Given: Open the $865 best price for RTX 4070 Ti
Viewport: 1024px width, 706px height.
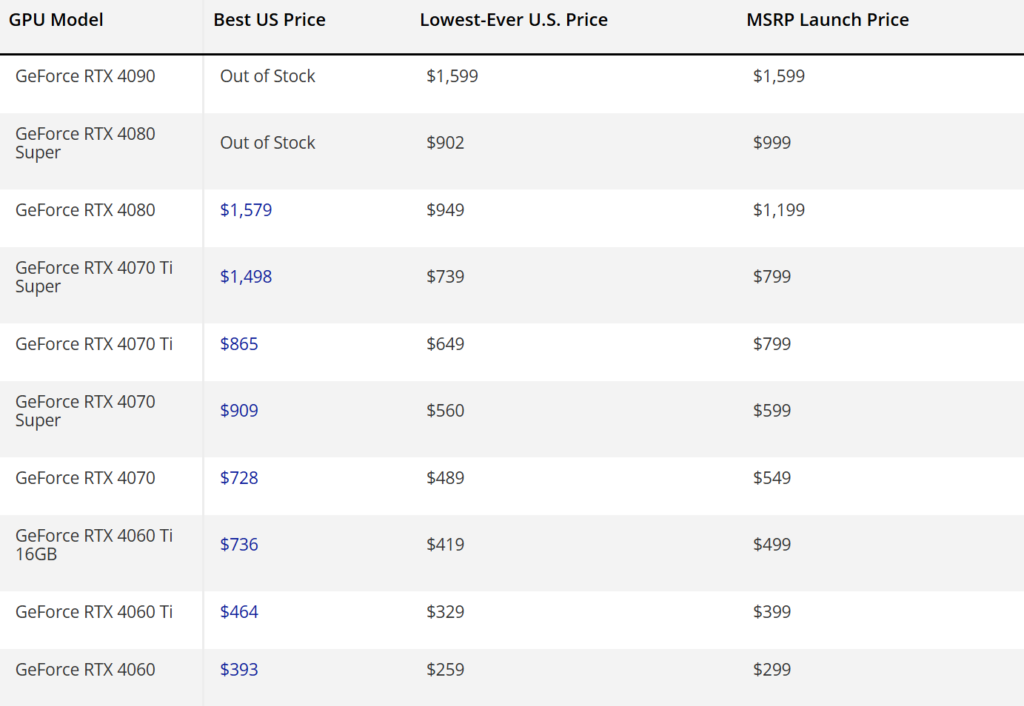Looking at the screenshot, I should pyautogui.click(x=238, y=344).
